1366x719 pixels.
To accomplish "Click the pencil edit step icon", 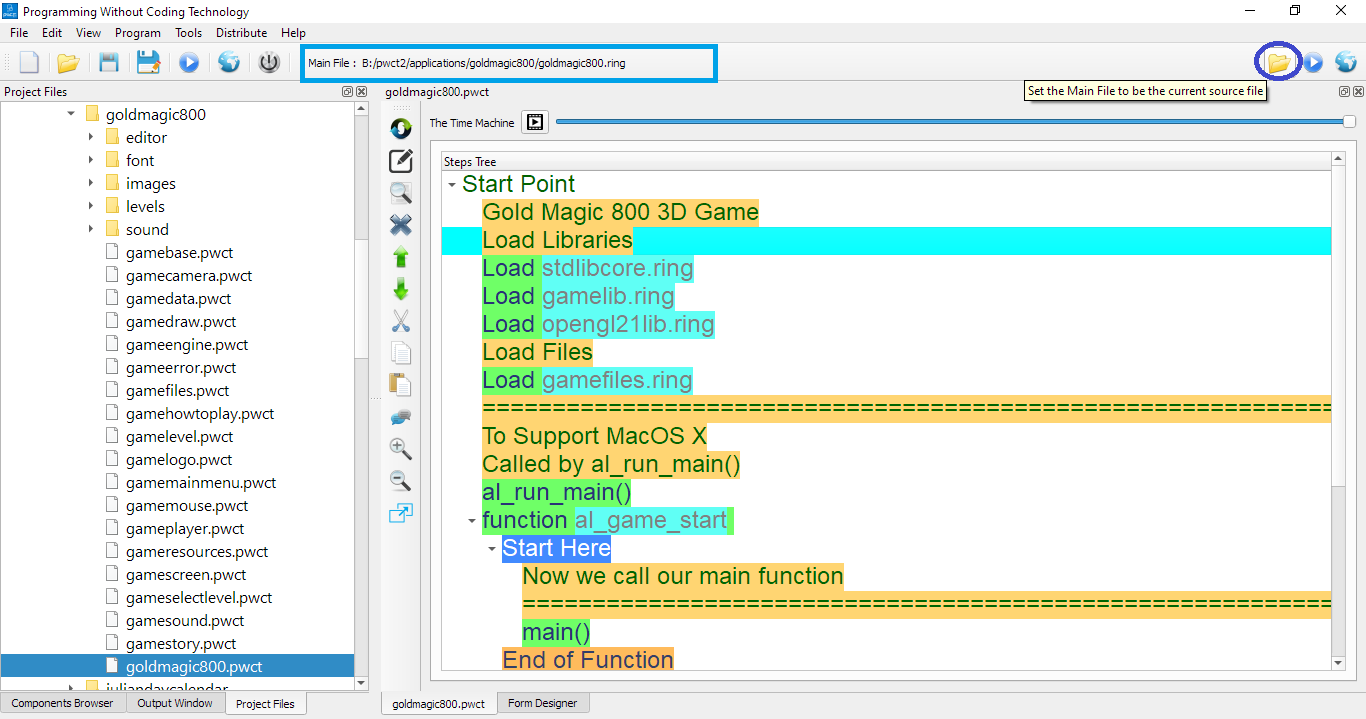I will click(x=401, y=161).
